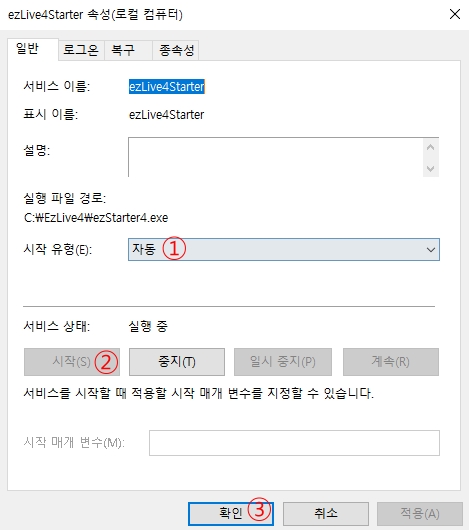
Task: Select the 종속성 tab
Action: pyautogui.click(x=176, y=50)
